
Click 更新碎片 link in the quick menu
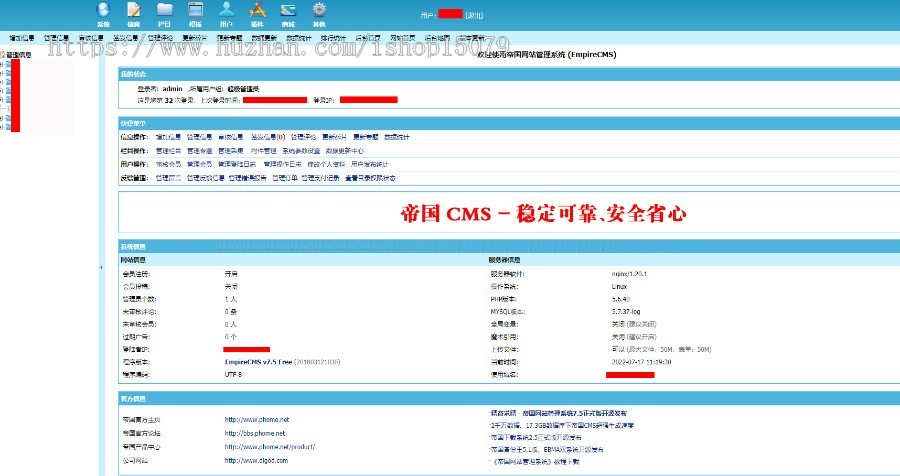(x=334, y=137)
